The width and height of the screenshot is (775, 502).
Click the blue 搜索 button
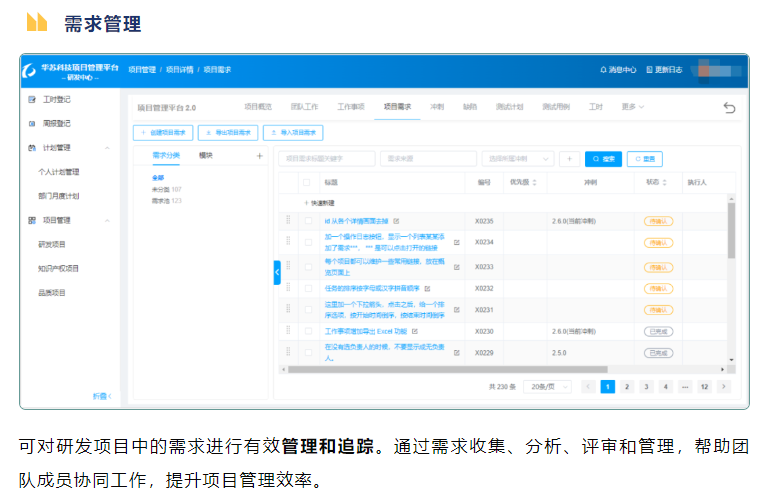[x=603, y=158]
